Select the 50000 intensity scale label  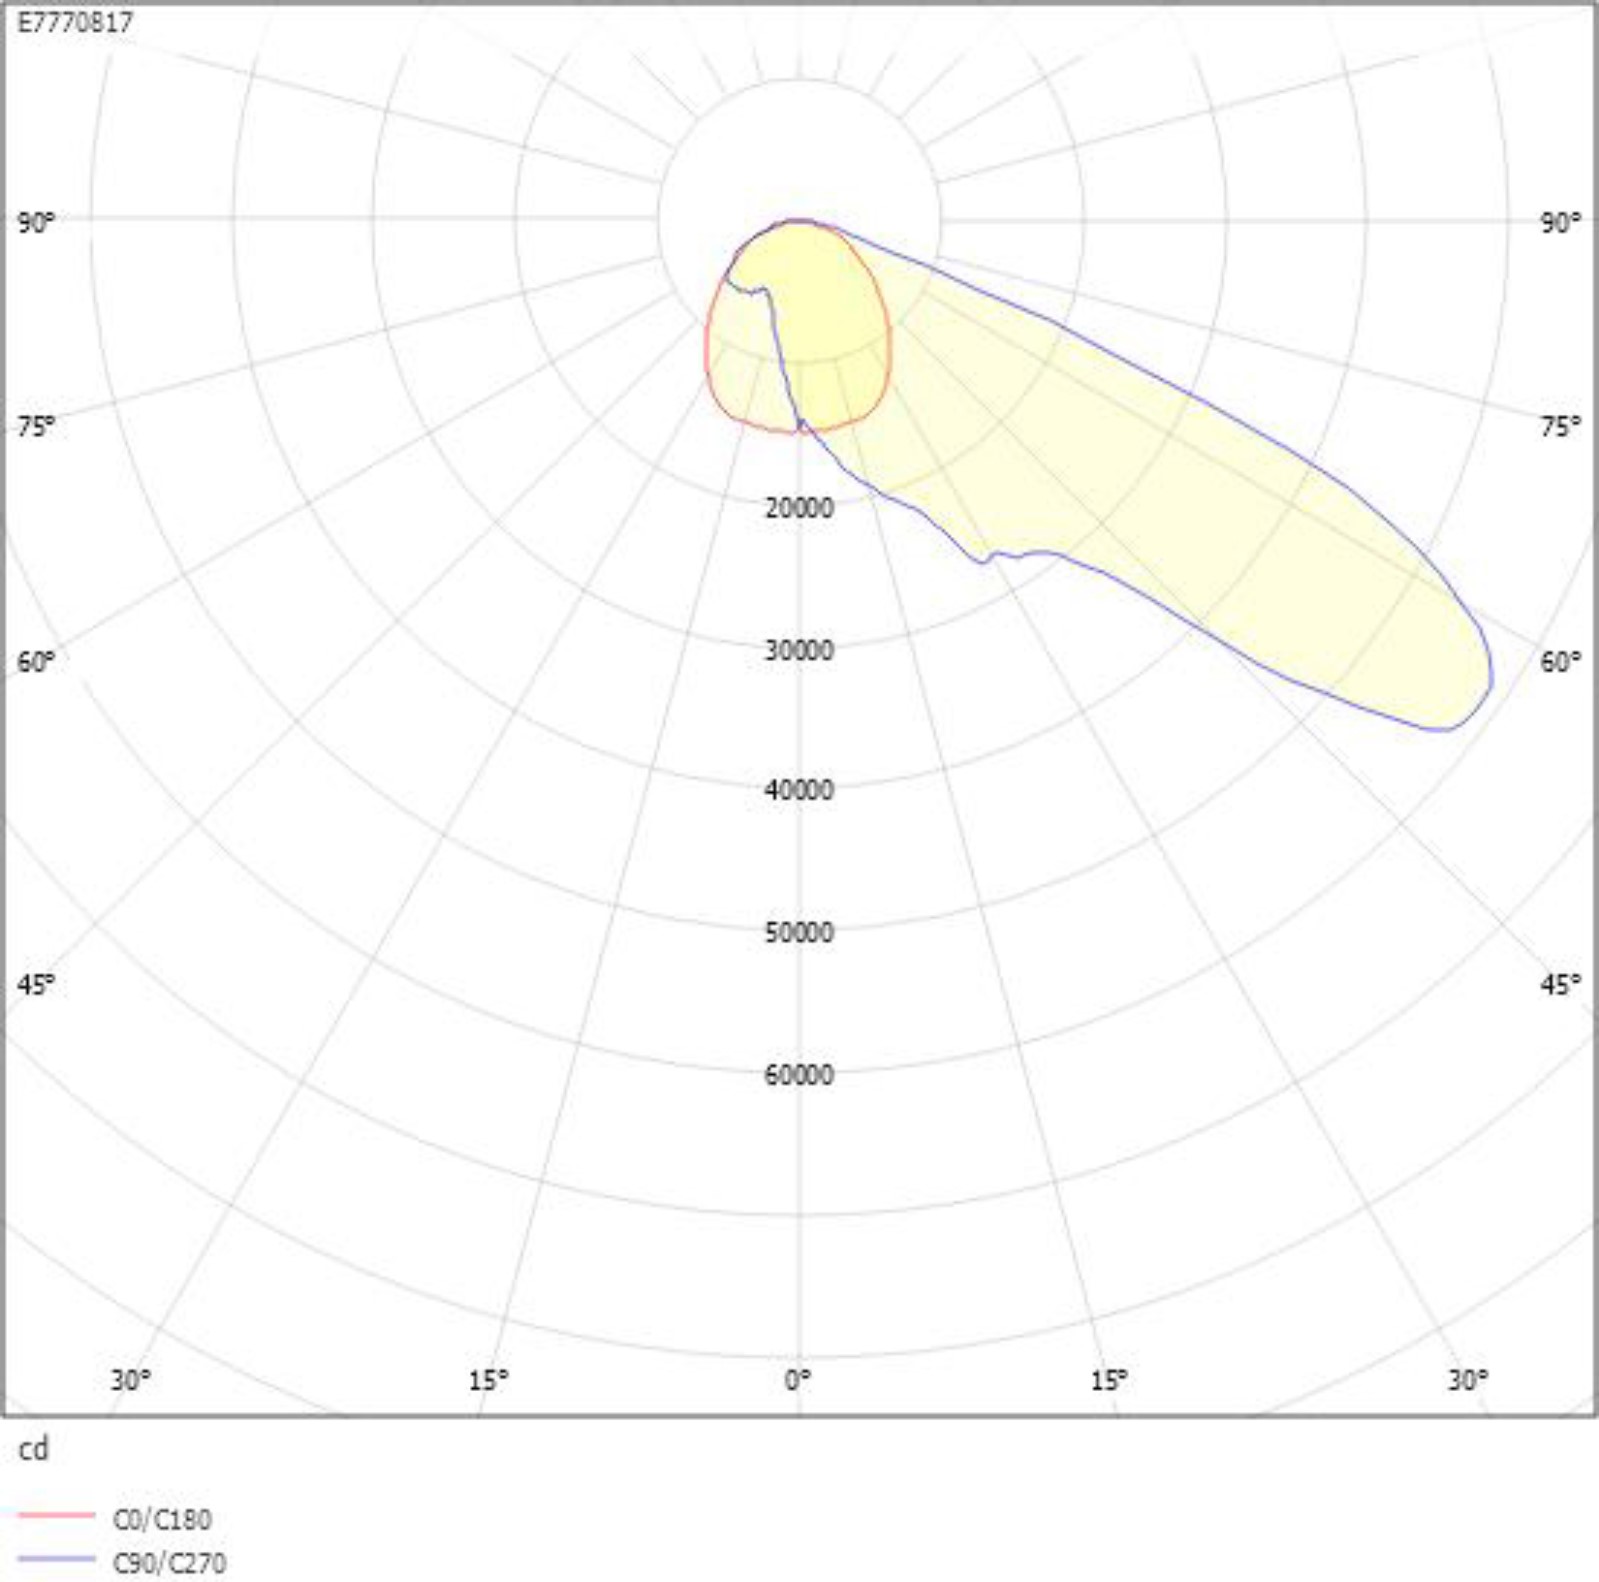click(799, 932)
